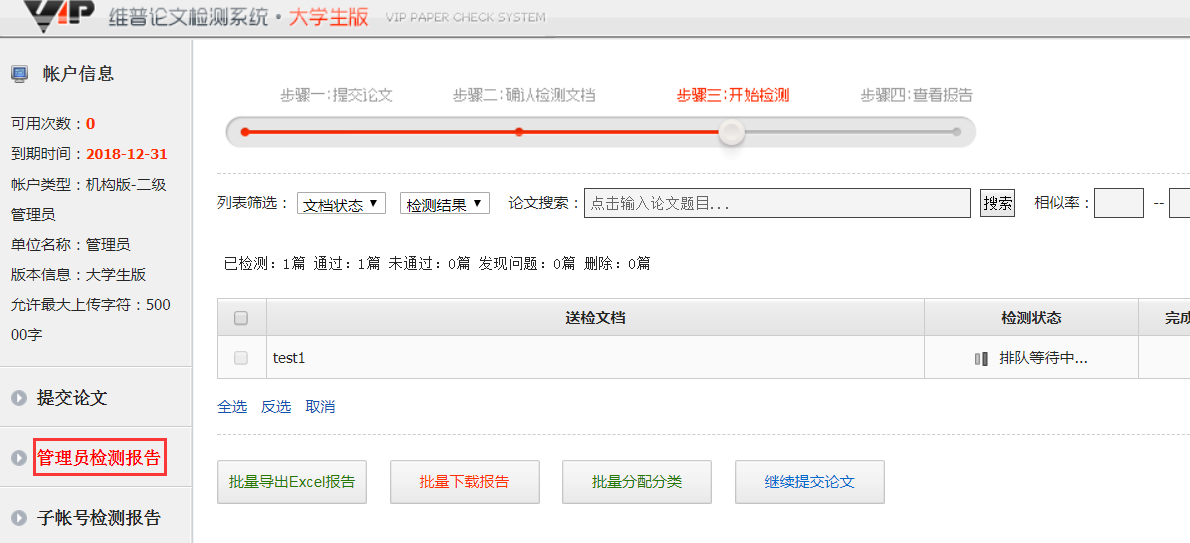
Task: Click arrow icon beside 提交论文
Action: [18, 398]
